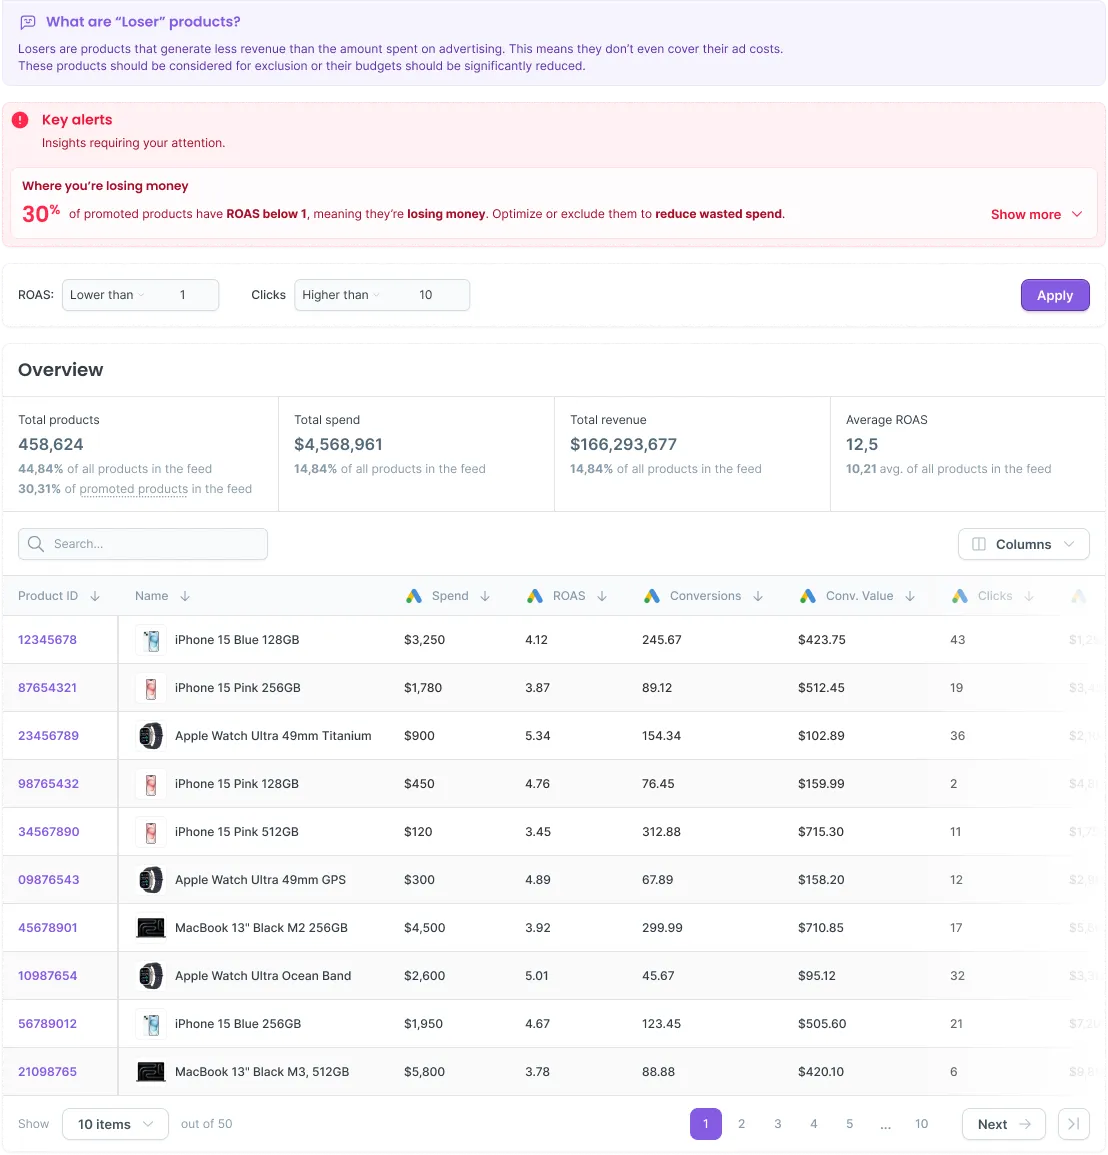This screenshot has width=1108, height=1155.
Task: Open the Columns dropdown
Action: click(1023, 544)
